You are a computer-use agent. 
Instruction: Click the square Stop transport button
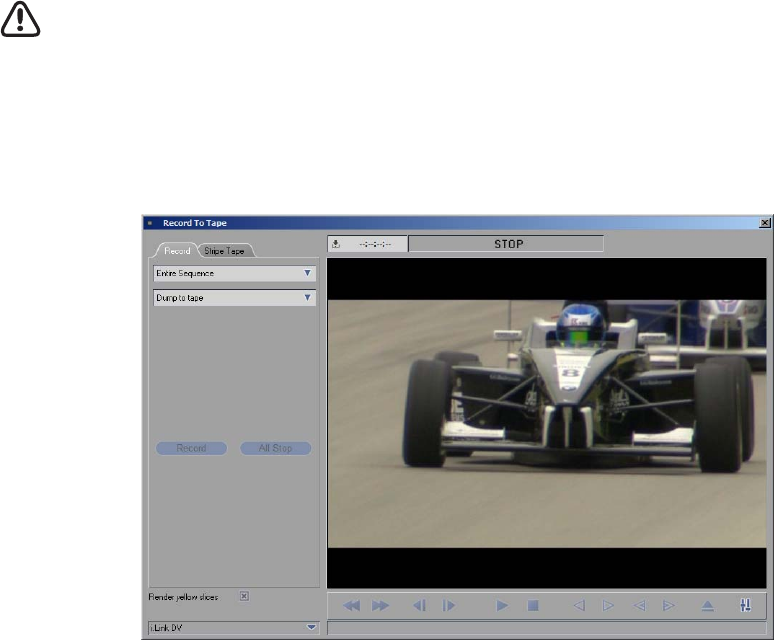click(533, 605)
